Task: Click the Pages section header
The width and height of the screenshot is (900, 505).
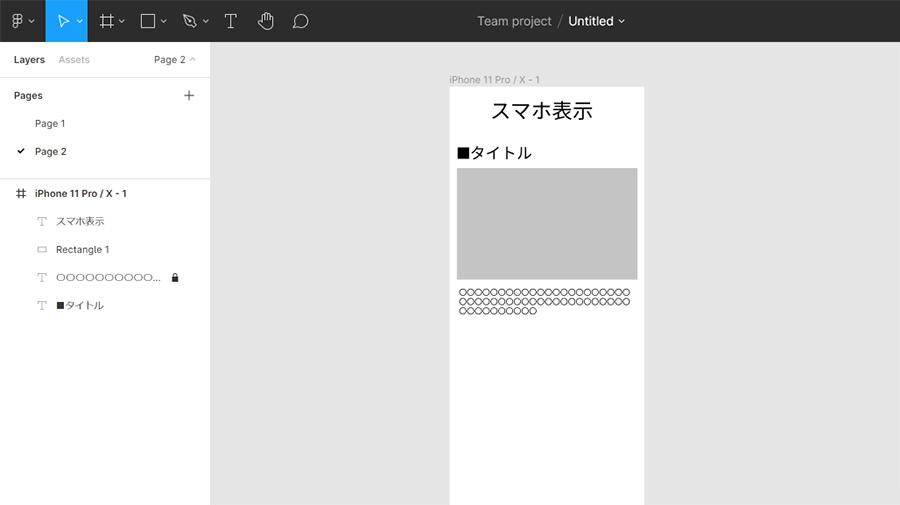Action: [28, 95]
